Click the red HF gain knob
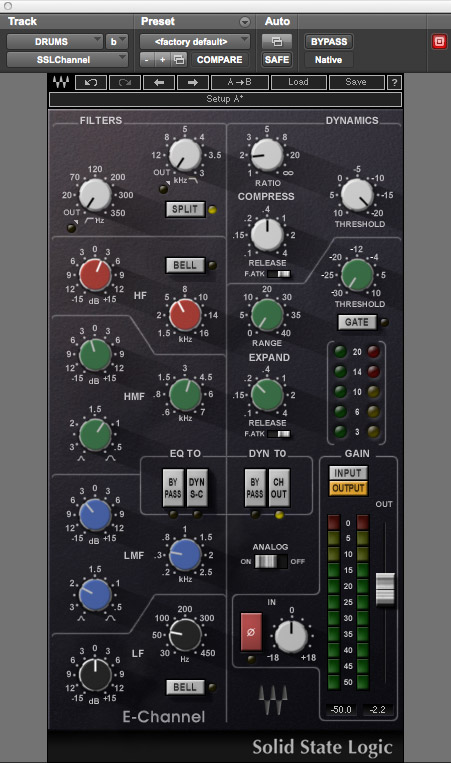The image size is (451, 763). 95,275
